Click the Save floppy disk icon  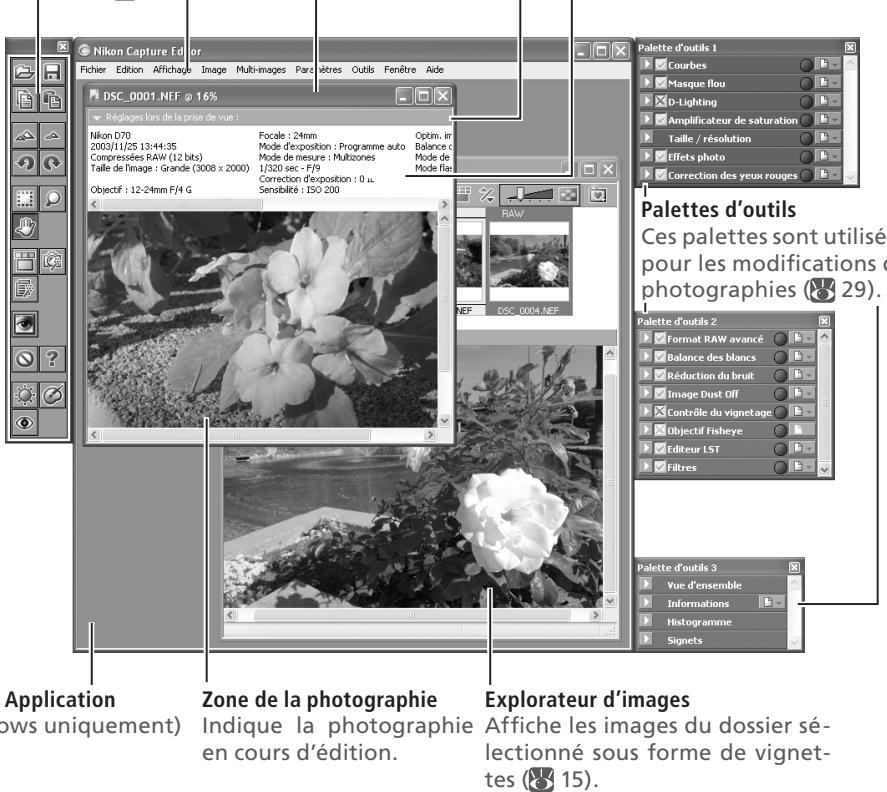[x=53, y=72]
